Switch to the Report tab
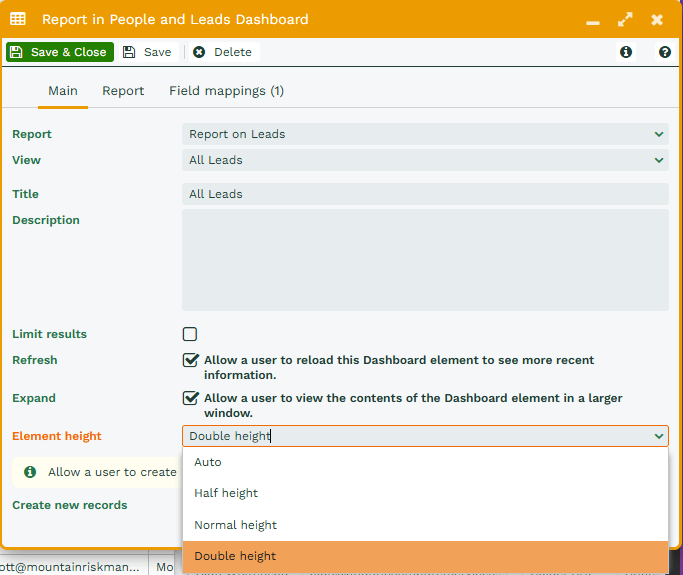Image resolution: width=683 pixels, height=575 pixels. click(x=123, y=91)
